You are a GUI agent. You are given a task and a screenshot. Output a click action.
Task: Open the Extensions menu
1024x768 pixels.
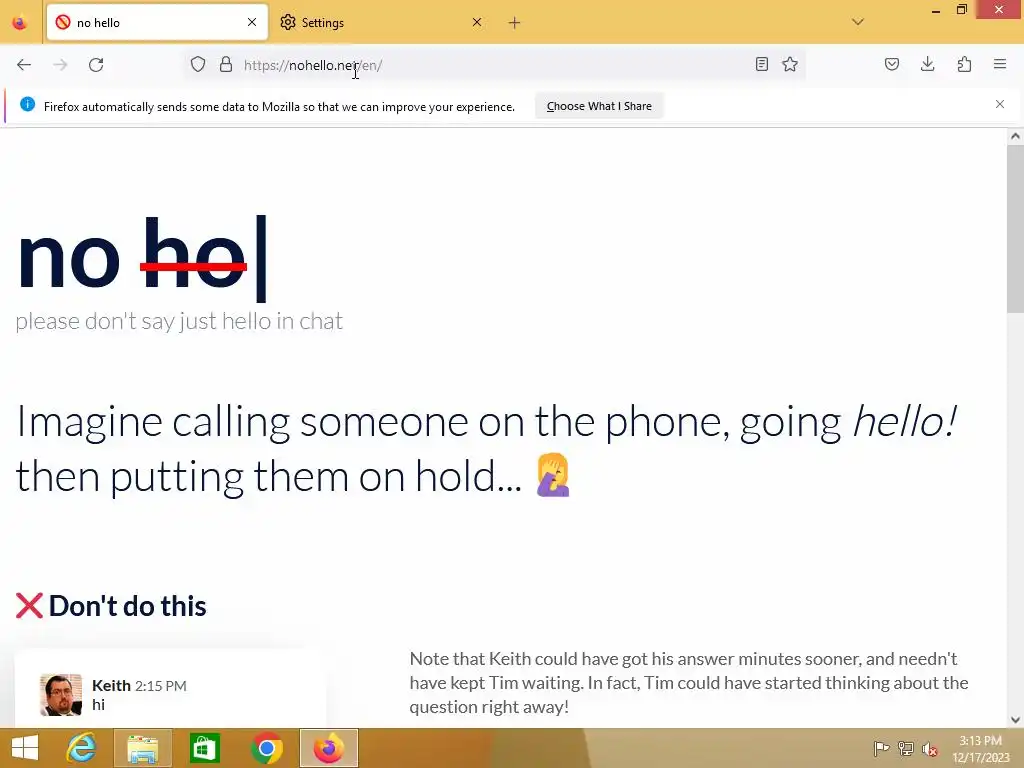(x=964, y=64)
